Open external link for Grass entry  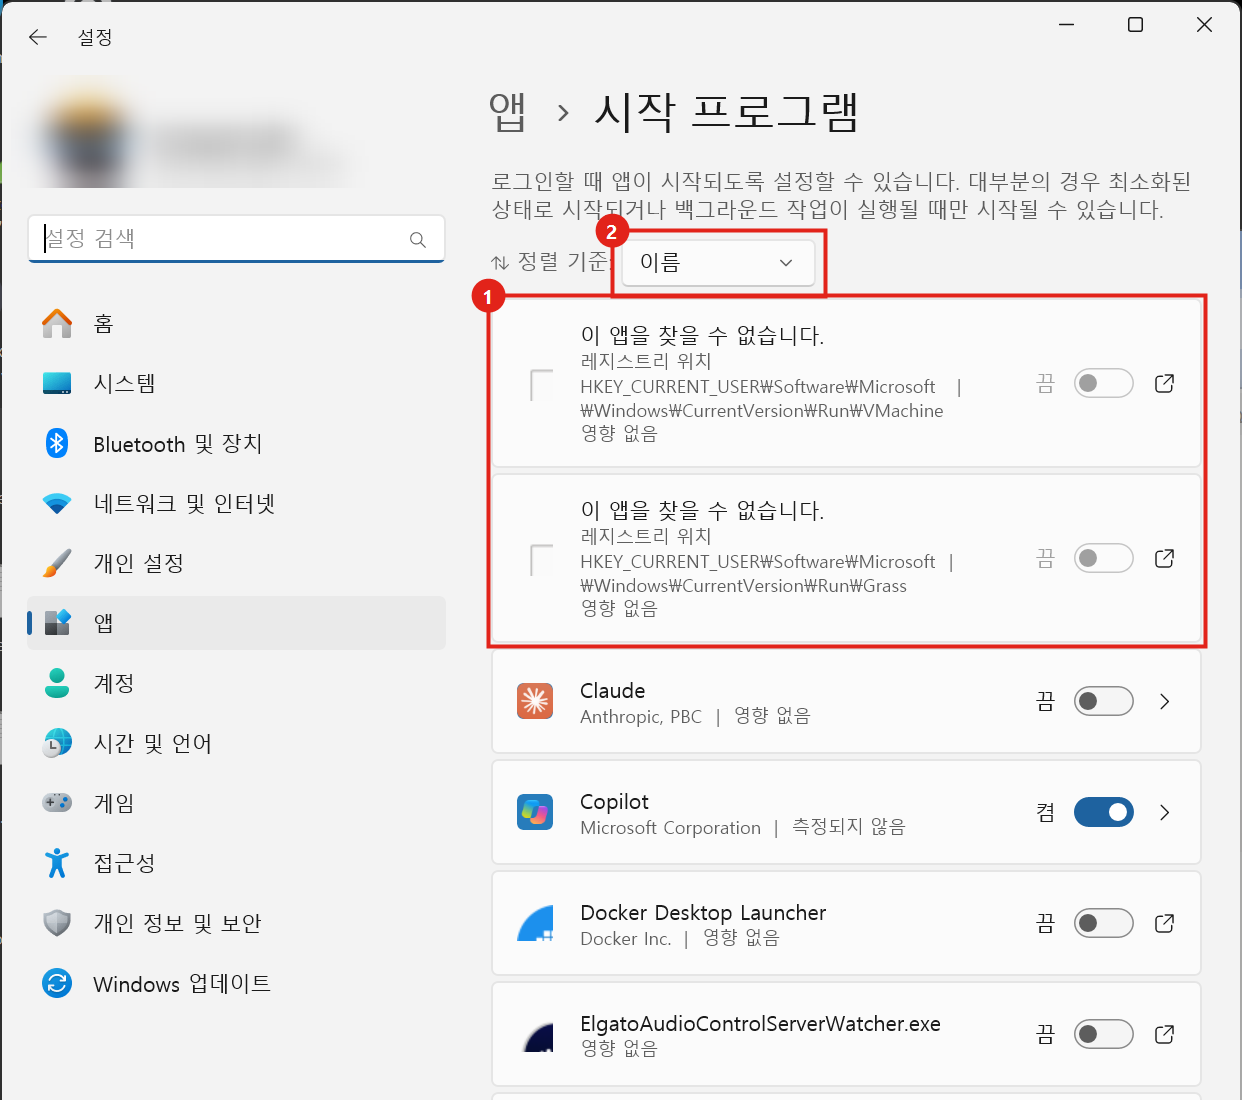1164,558
